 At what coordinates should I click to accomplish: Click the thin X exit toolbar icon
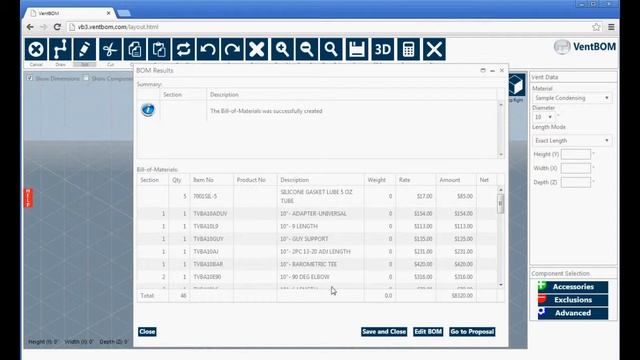pyautogui.click(x=434, y=49)
